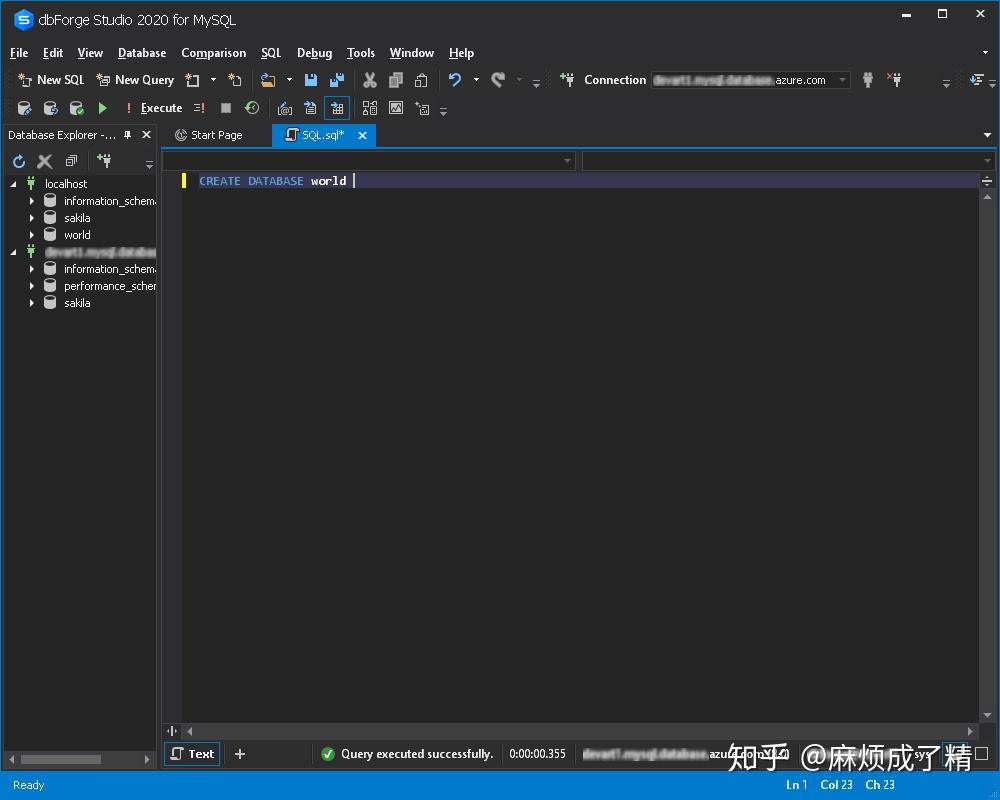Click the Execute button text
This screenshot has height=800, width=1000.
[x=160, y=107]
